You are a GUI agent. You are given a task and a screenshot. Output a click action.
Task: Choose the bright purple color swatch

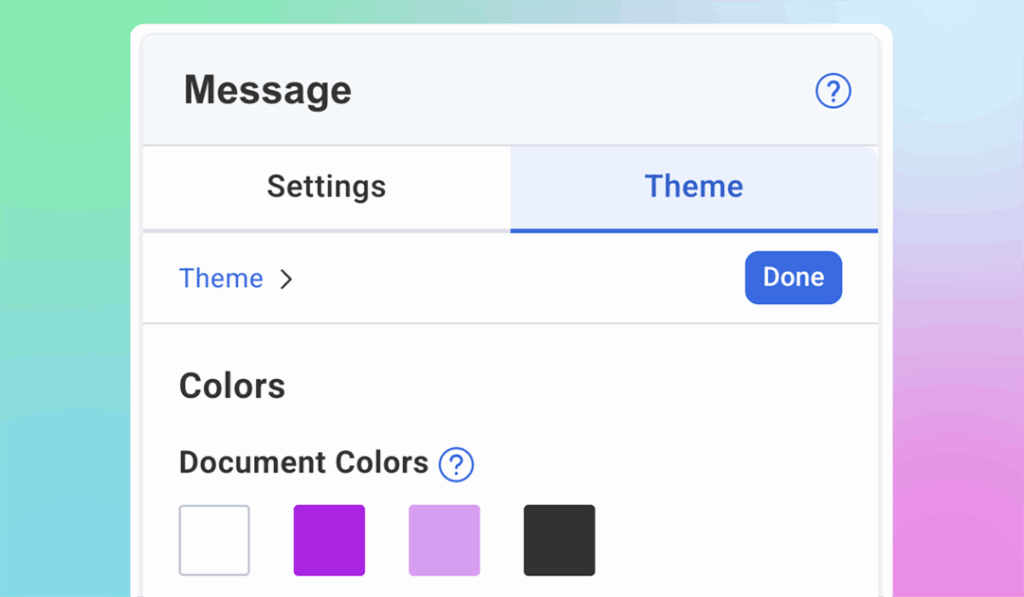pos(329,541)
